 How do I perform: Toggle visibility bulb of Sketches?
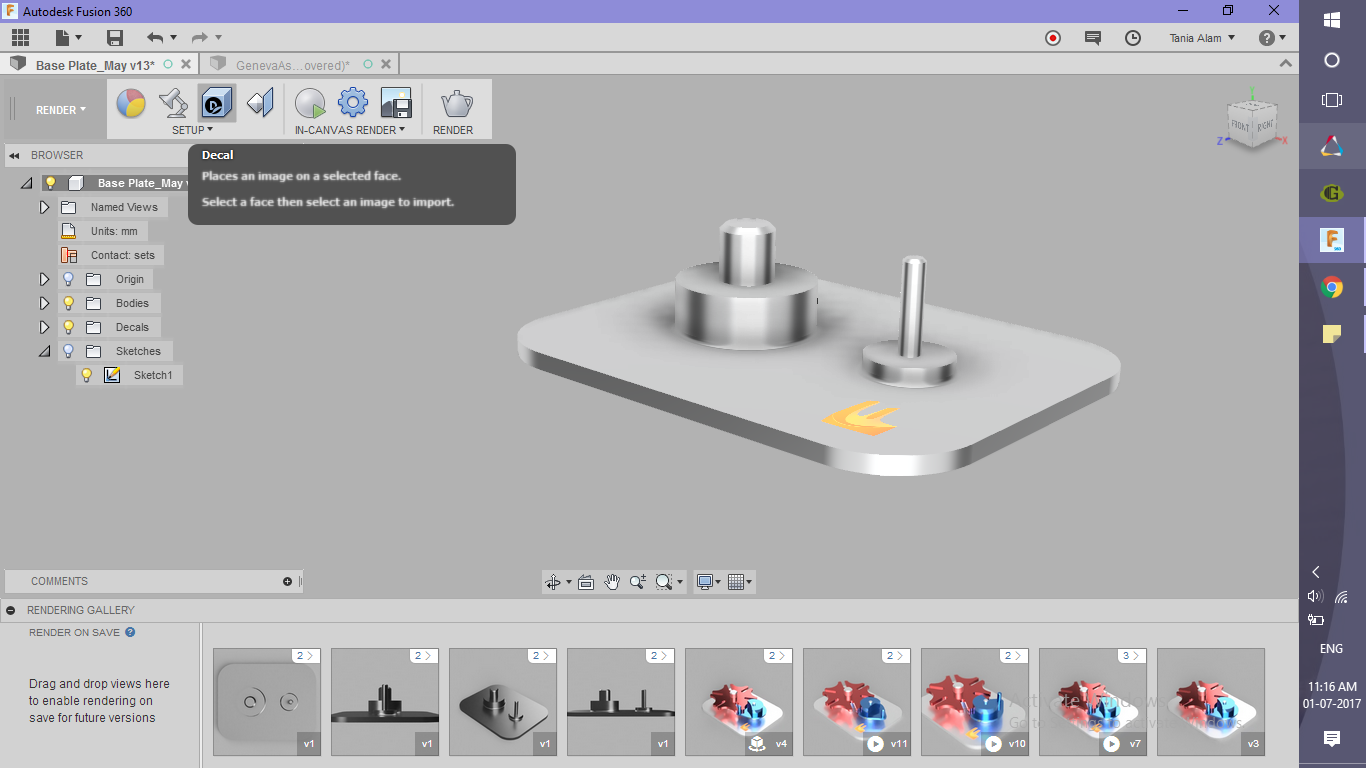(68, 352)
